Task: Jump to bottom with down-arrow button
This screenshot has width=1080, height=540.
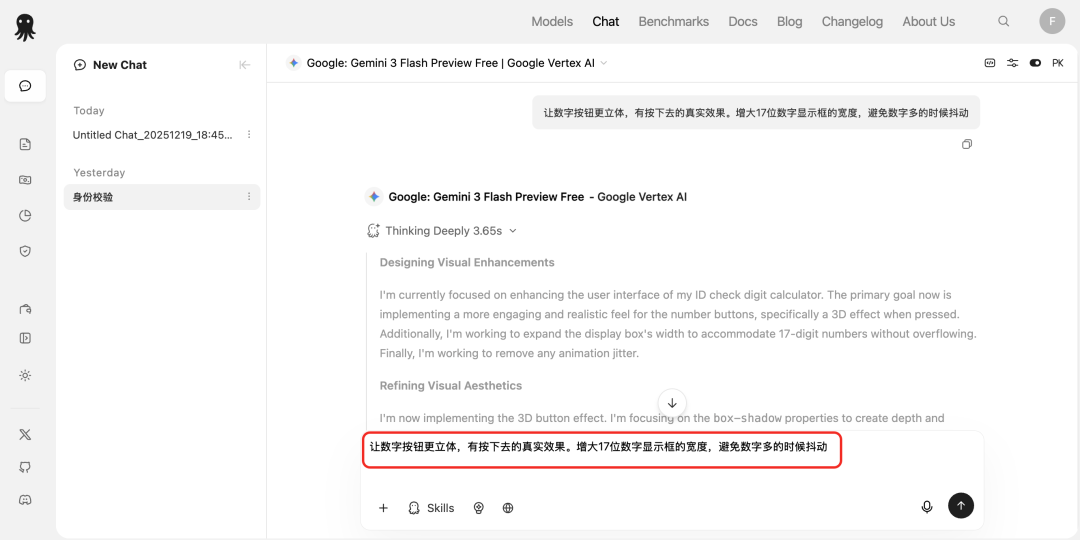Action: (x=672, y=403)
